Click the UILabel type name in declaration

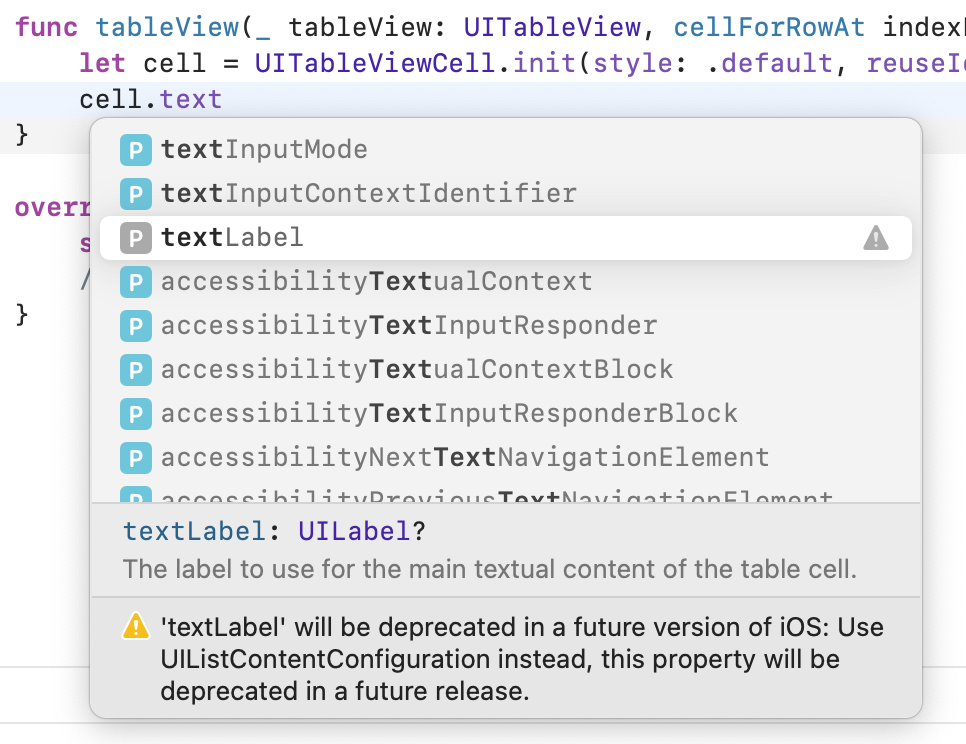click(x=354, y=531)
